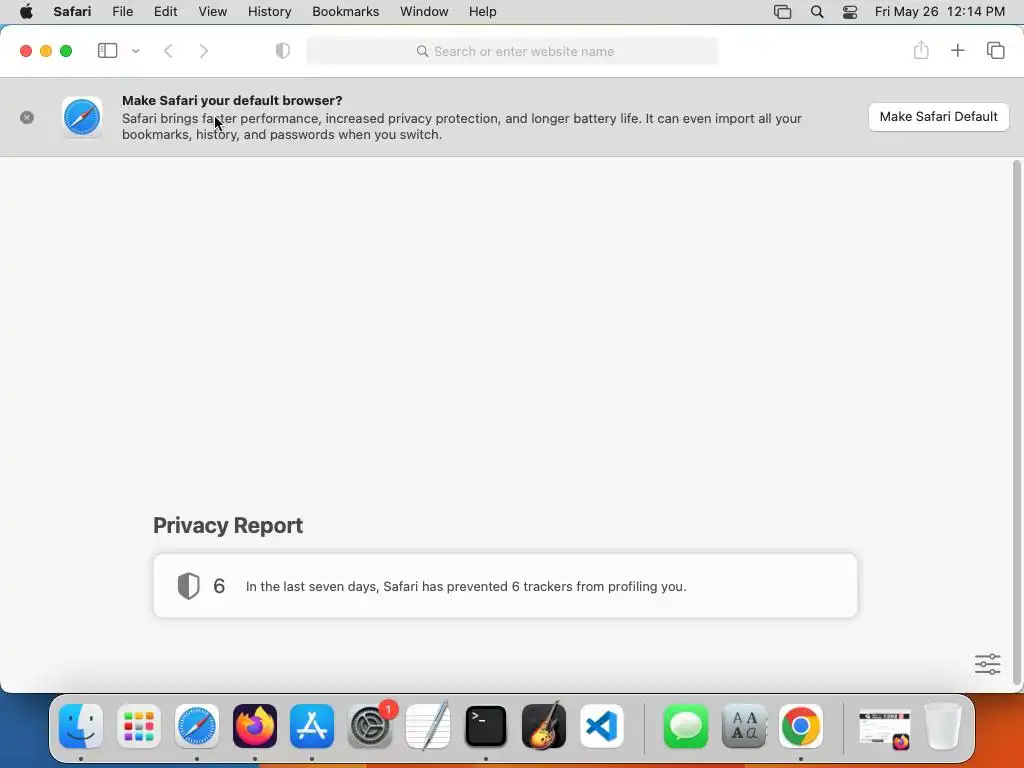
Task: Open Visual Studio Code from the Dock
Action: tap(601, 726)
